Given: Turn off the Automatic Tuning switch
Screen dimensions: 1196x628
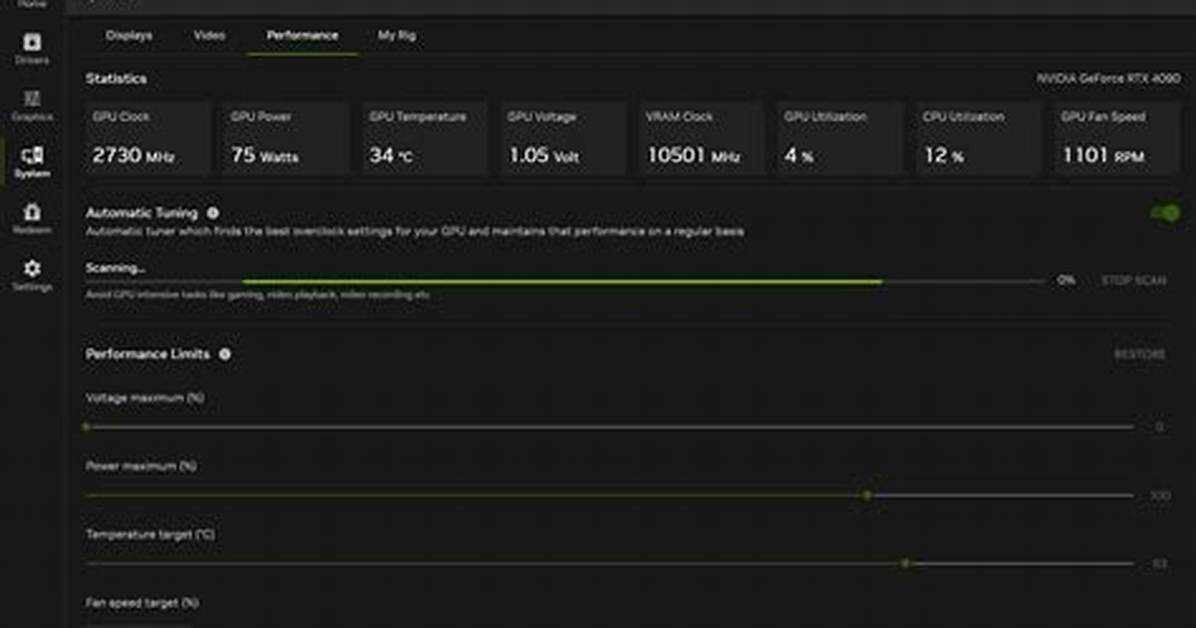Looking at the screenshot, I should 1165,213.
